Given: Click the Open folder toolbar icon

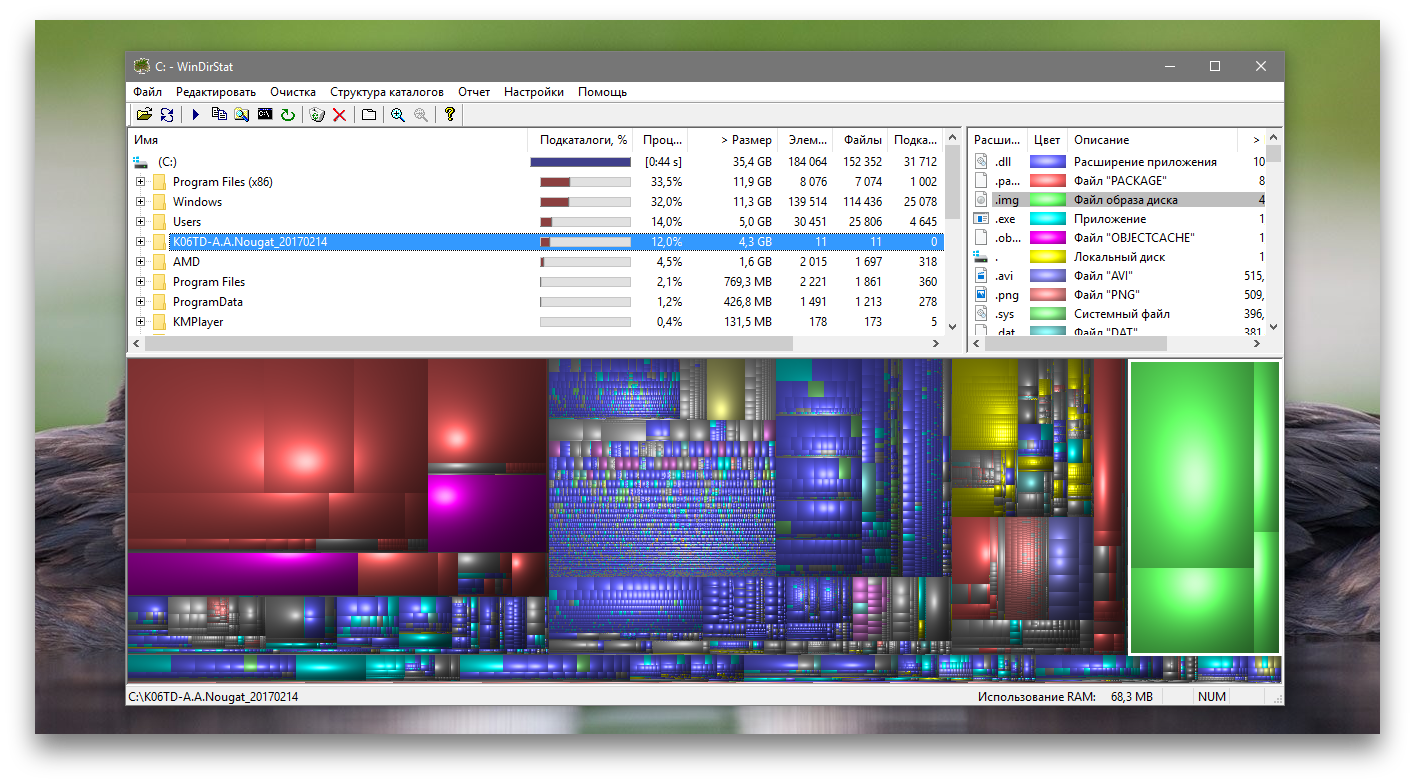Looking at the screenshot, I should tap(144, 115).
